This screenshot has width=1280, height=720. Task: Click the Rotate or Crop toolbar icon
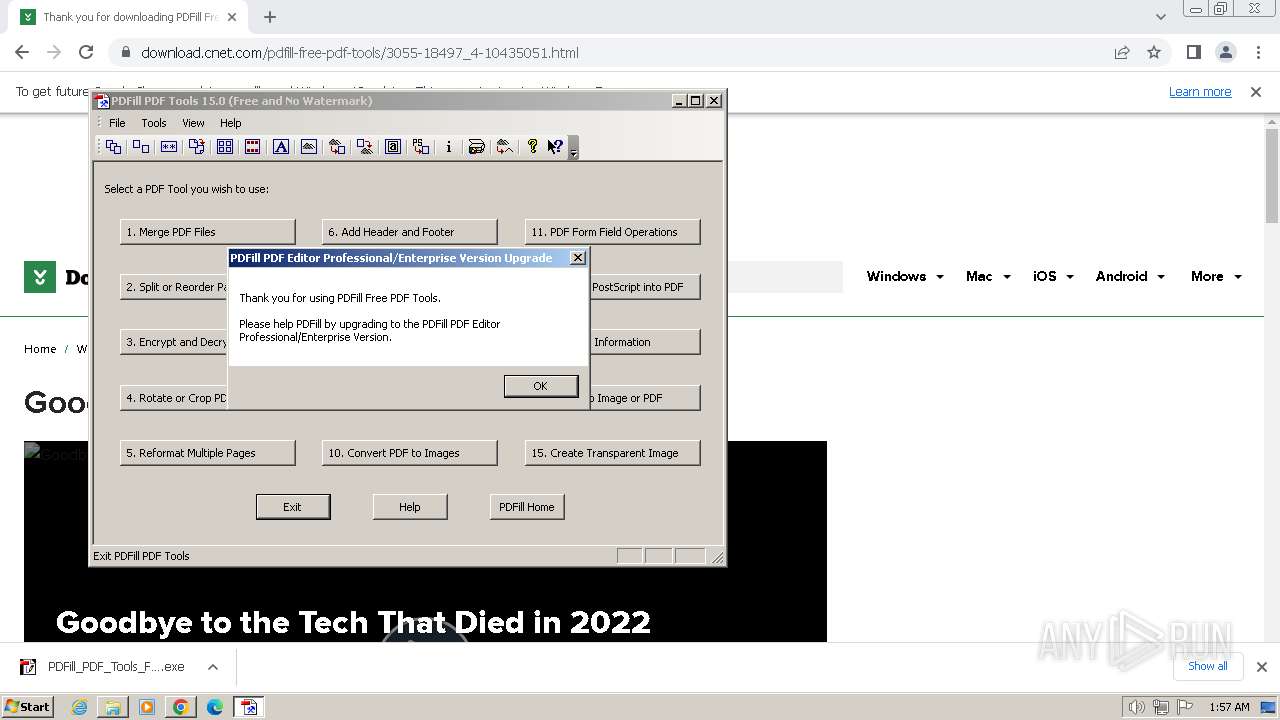[197, 147]
